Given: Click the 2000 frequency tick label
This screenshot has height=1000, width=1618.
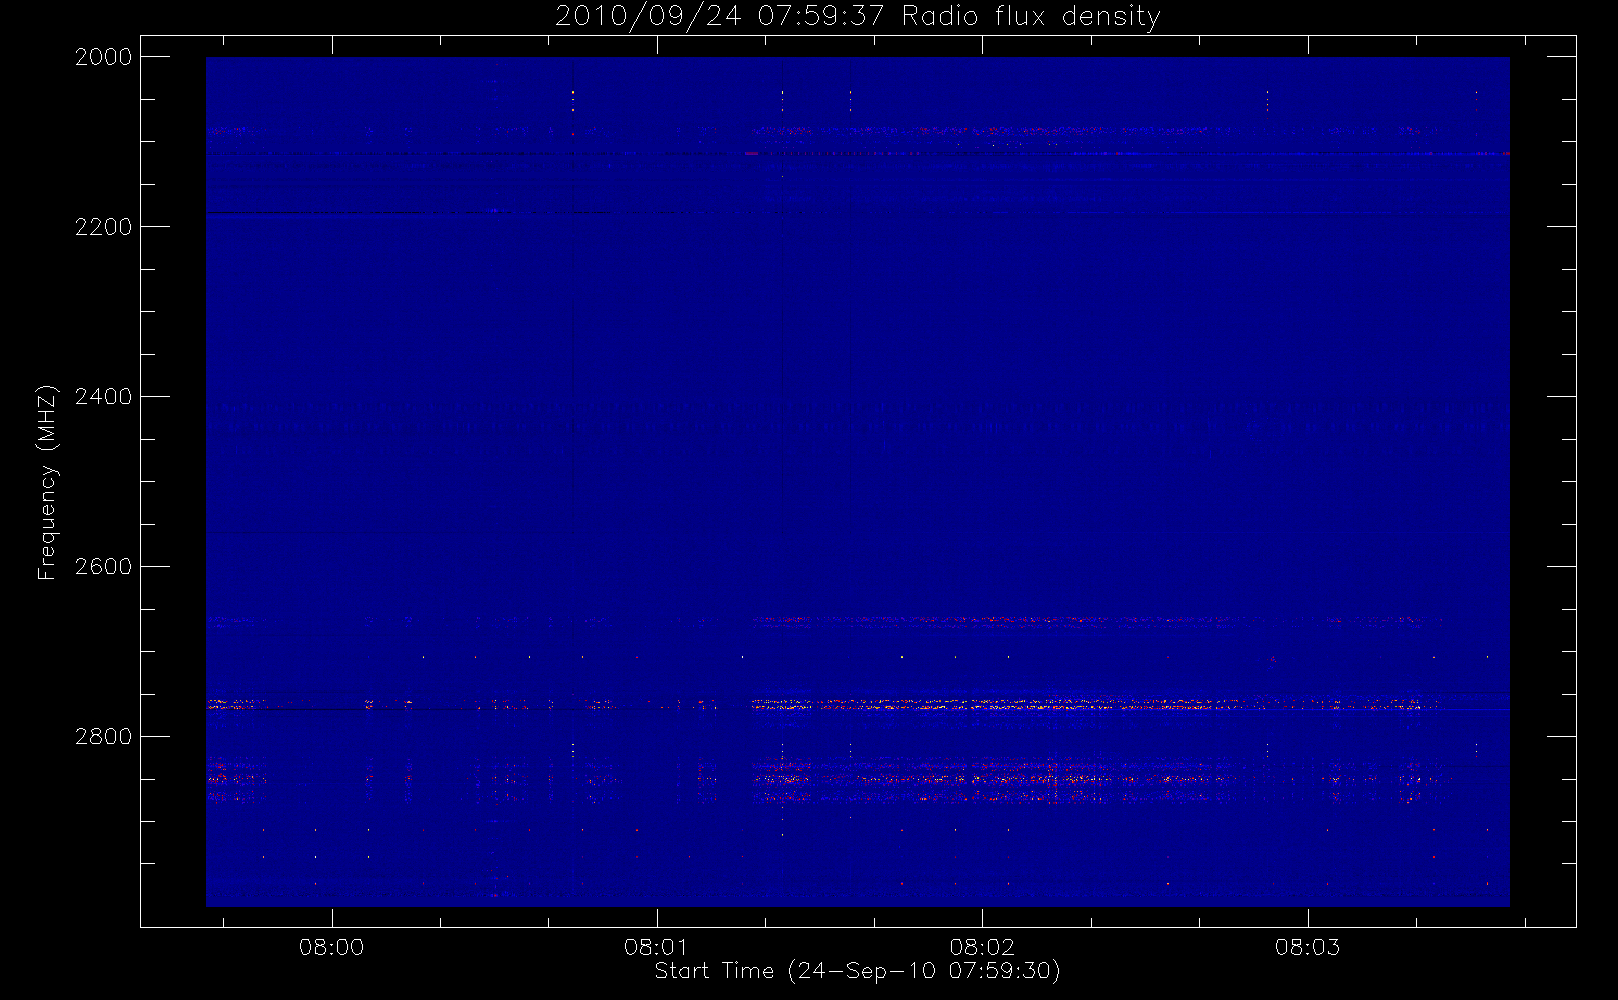Looking at the screenshot, I should (104, 57).
